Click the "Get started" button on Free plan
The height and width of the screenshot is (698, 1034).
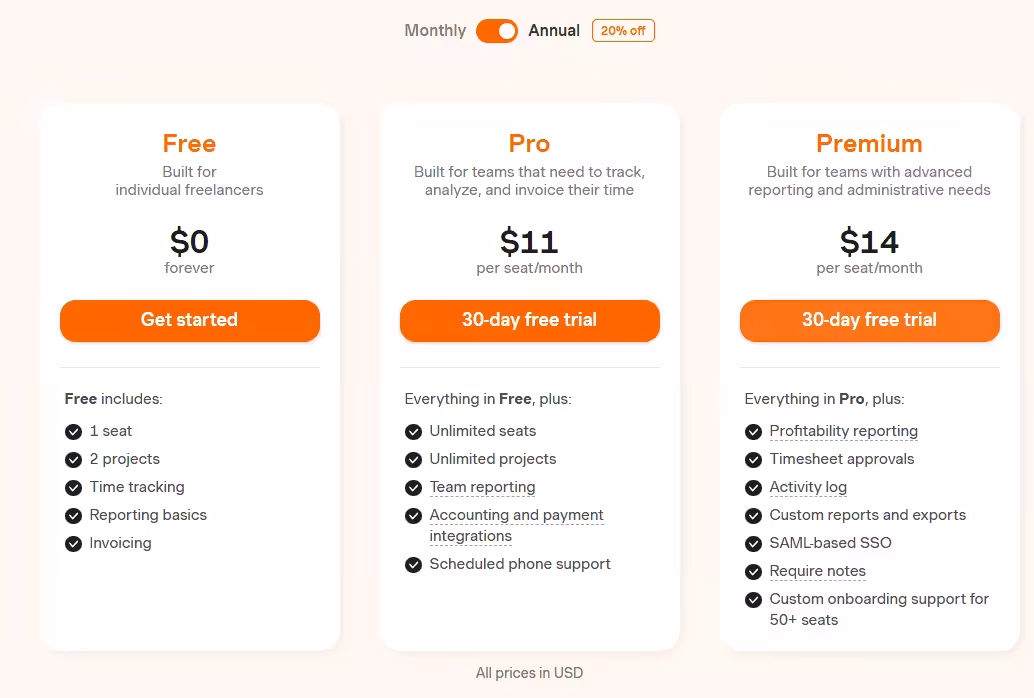(189, 320)
